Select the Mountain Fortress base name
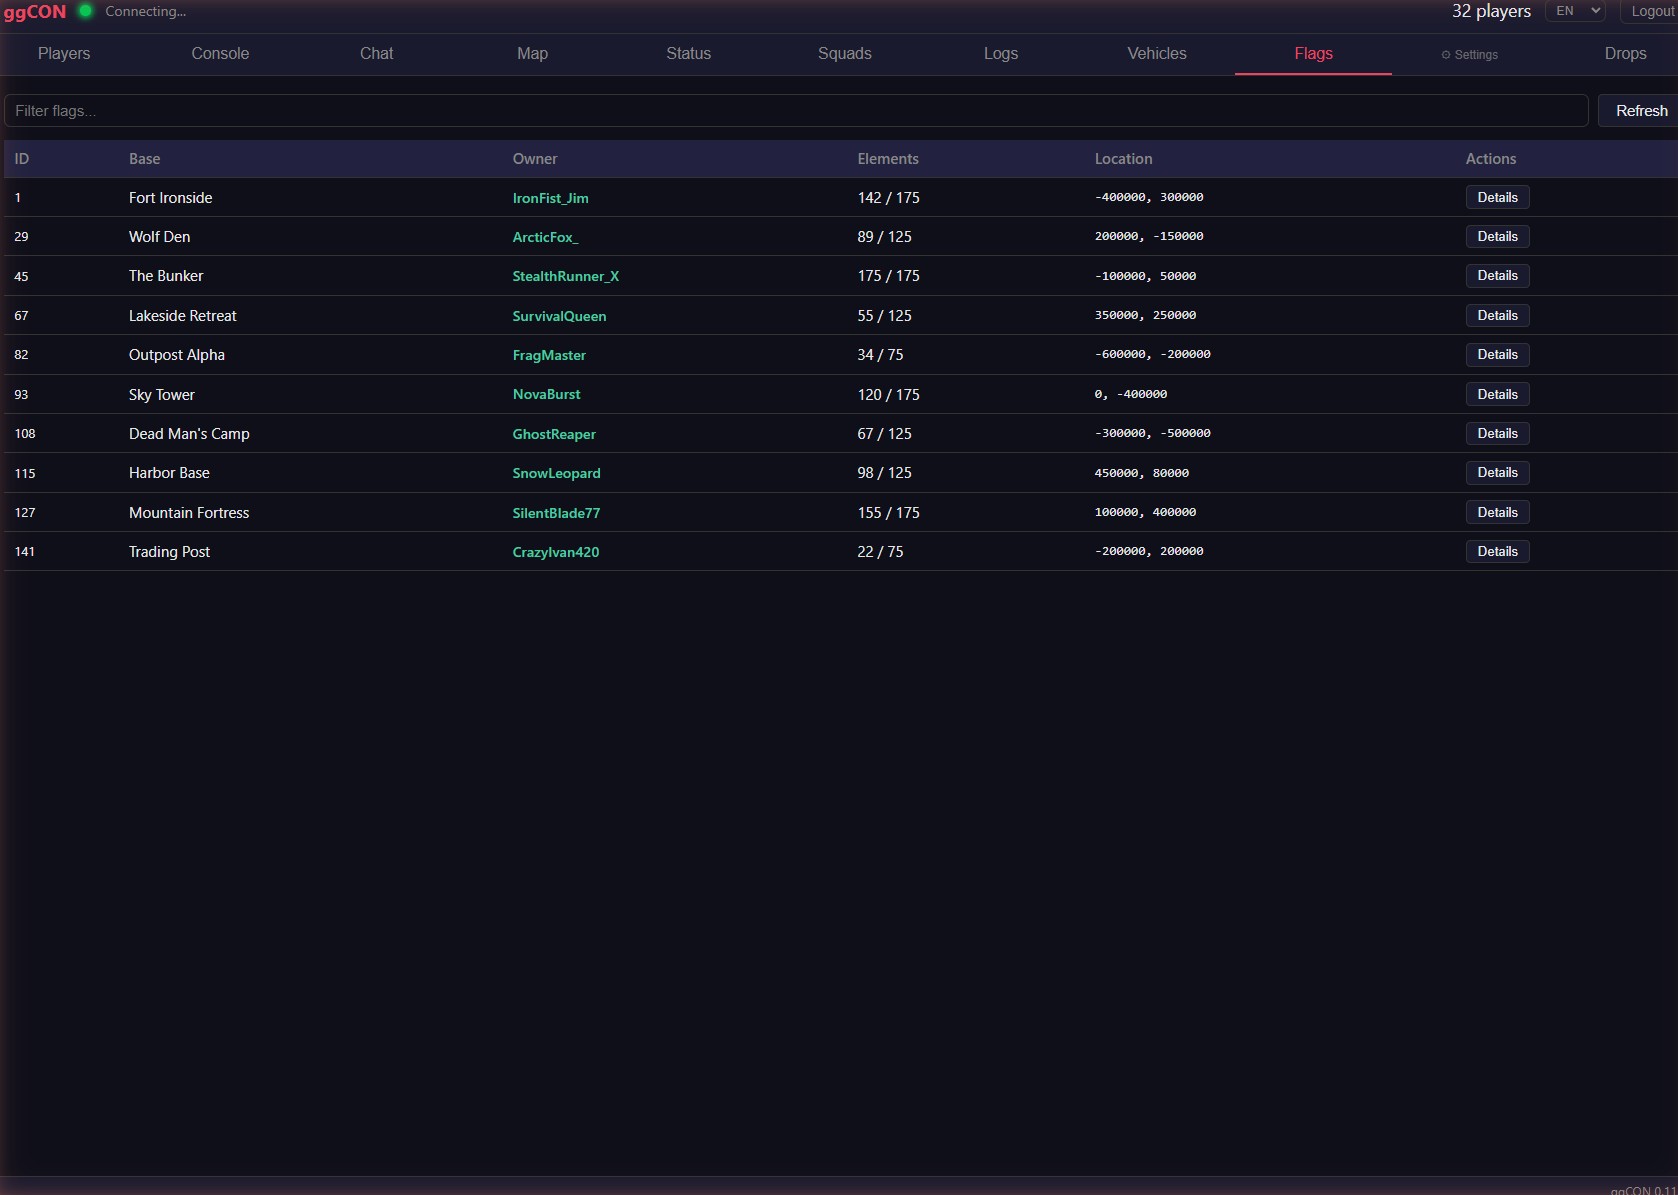This screenshot has height=1195, width=1678. coord(189,513)
